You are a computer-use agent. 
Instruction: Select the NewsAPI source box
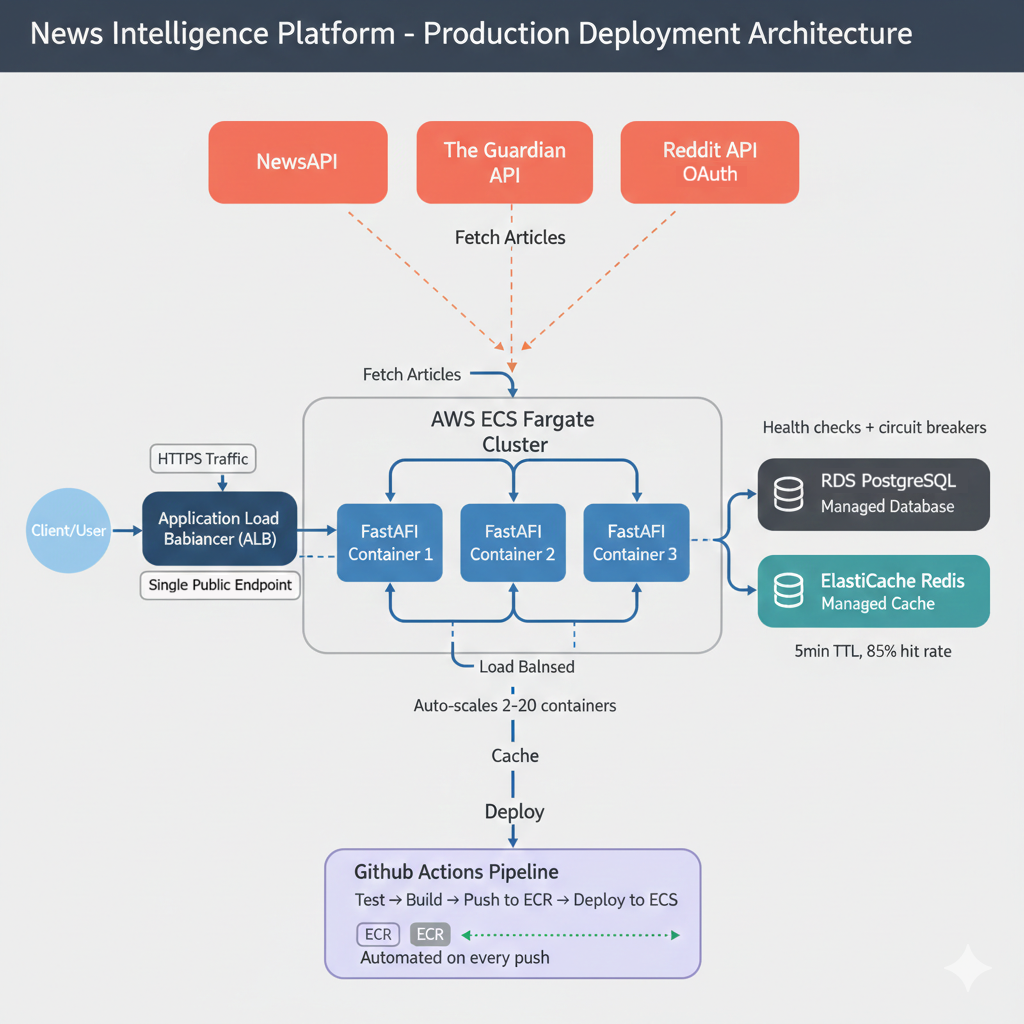(297, 162)
